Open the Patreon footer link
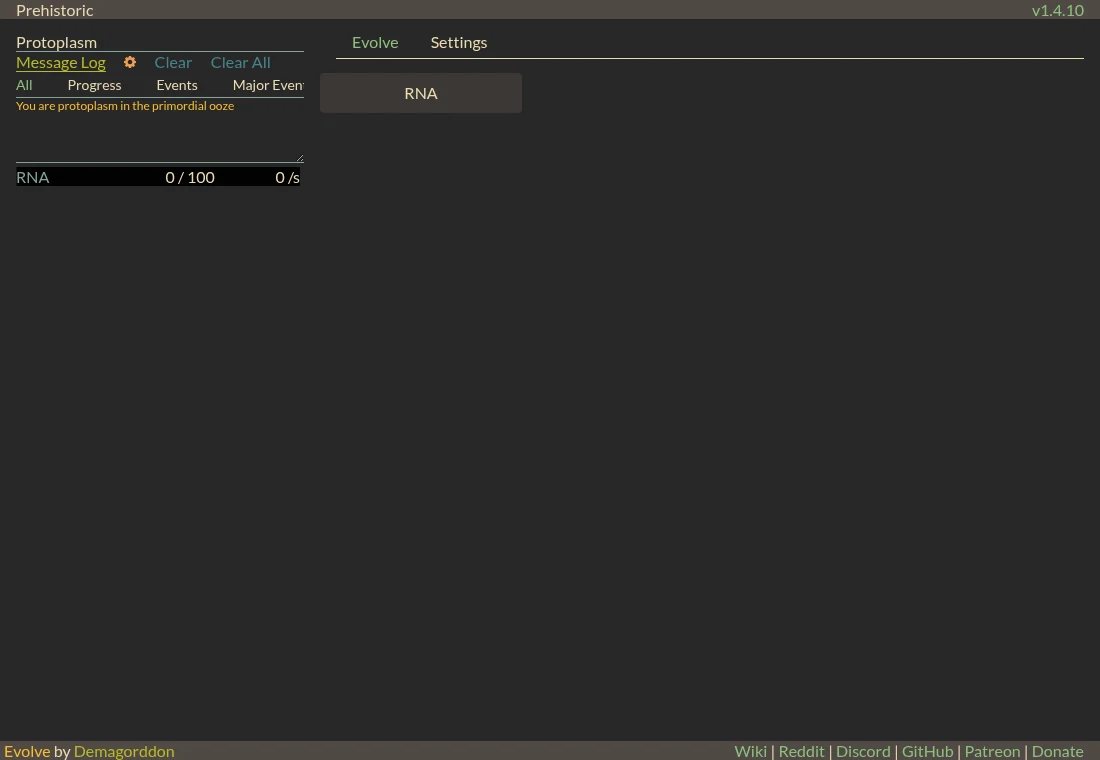 pyautogui.click(x=992, y=751)
